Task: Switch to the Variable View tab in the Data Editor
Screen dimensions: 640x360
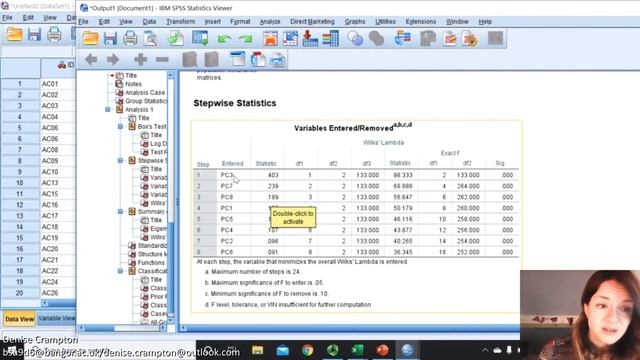Action: click(x=56, y=318)
